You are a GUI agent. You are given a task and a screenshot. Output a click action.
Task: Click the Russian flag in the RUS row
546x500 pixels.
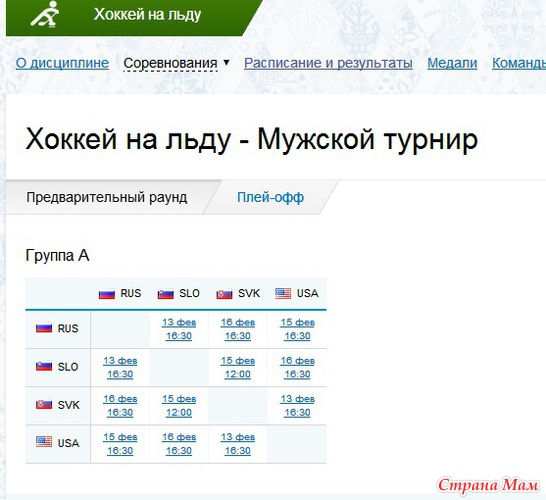[x=44, y=328]
